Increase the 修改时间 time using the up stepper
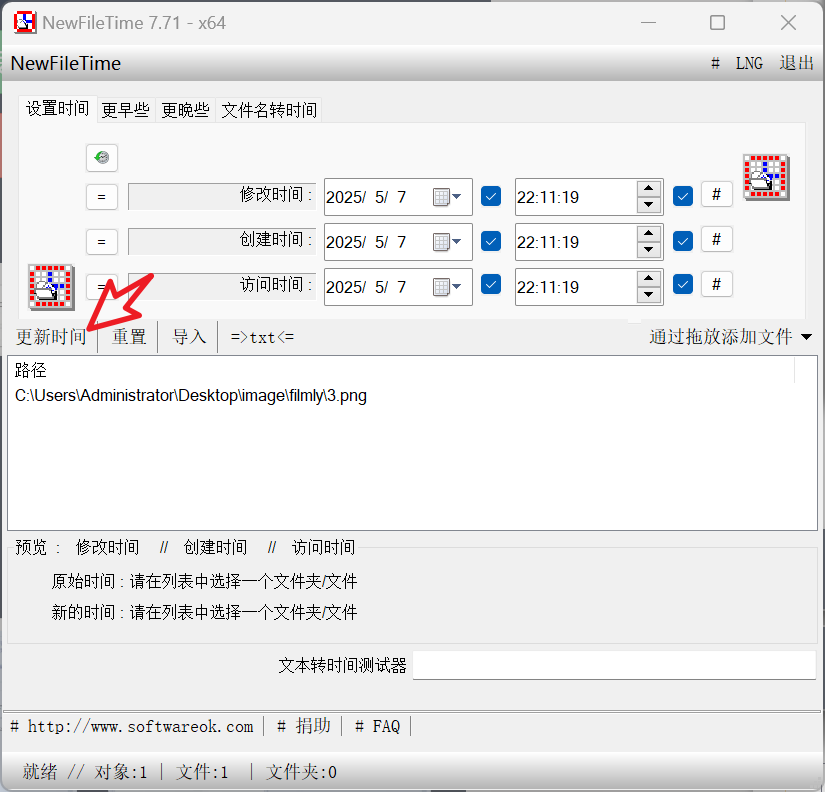 click(x=650, y=190)
